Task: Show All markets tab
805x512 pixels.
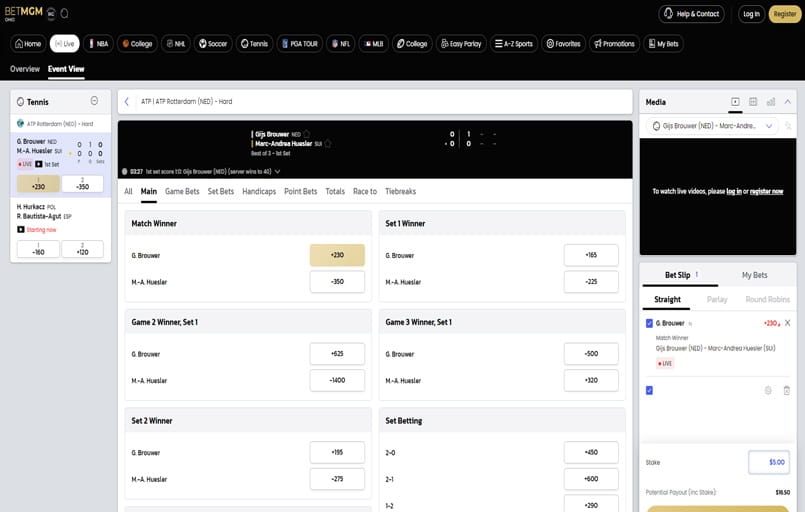Action: point(128,191)
